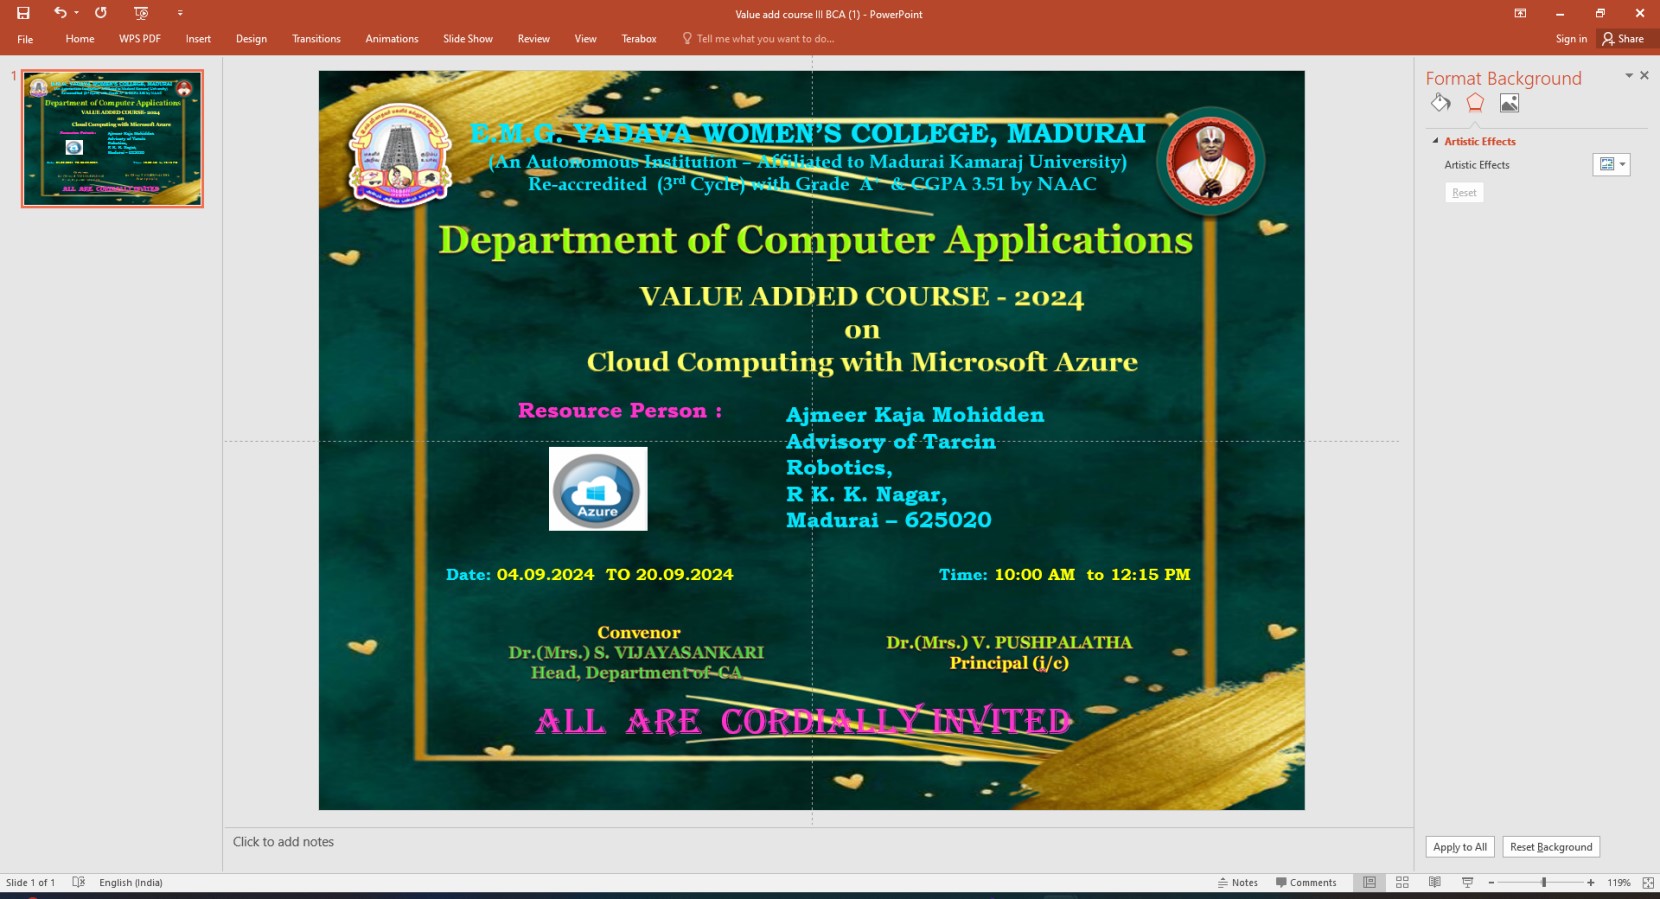Open zoom dialog via 119% level
1660x899 pixels.
pyautogui.click(x=1619, y=883)
